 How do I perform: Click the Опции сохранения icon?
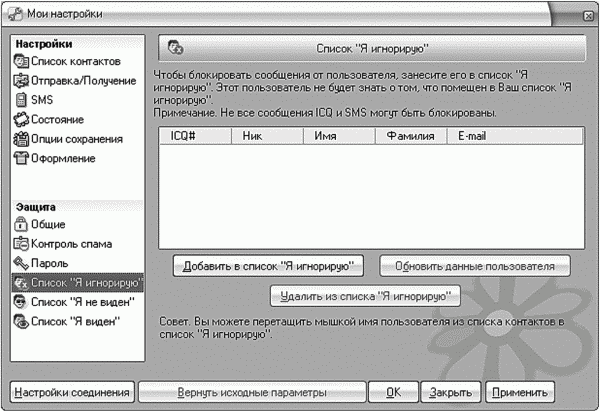tap(21, 139)
